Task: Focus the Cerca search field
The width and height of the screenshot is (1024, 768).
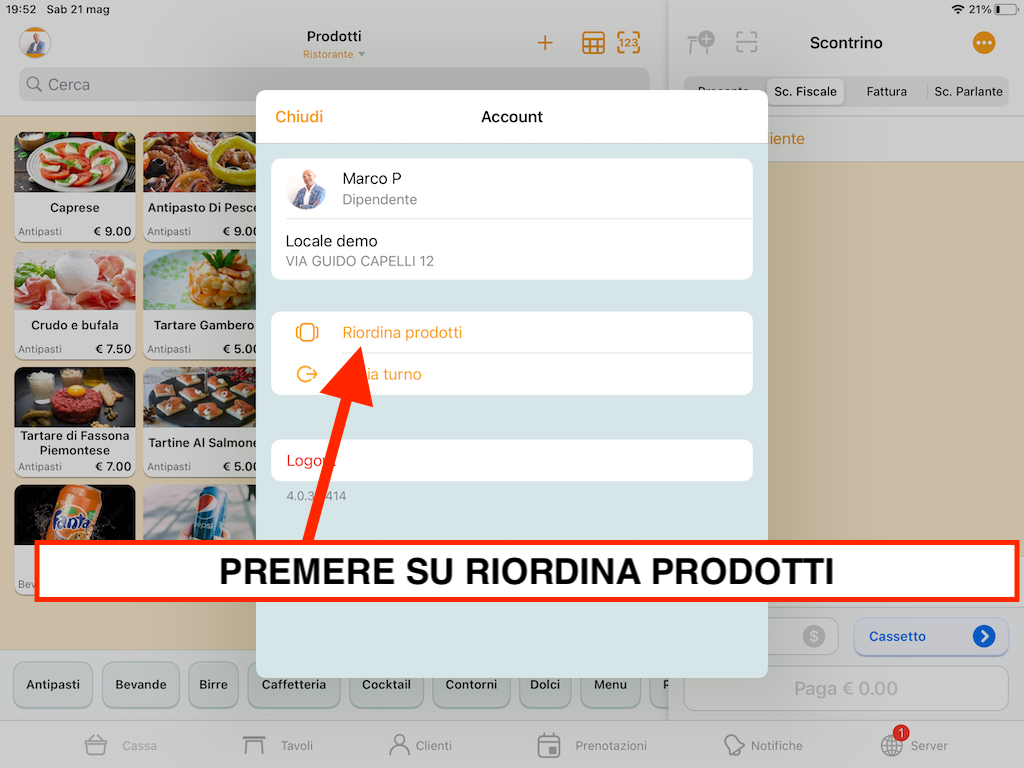Action: 334,84
